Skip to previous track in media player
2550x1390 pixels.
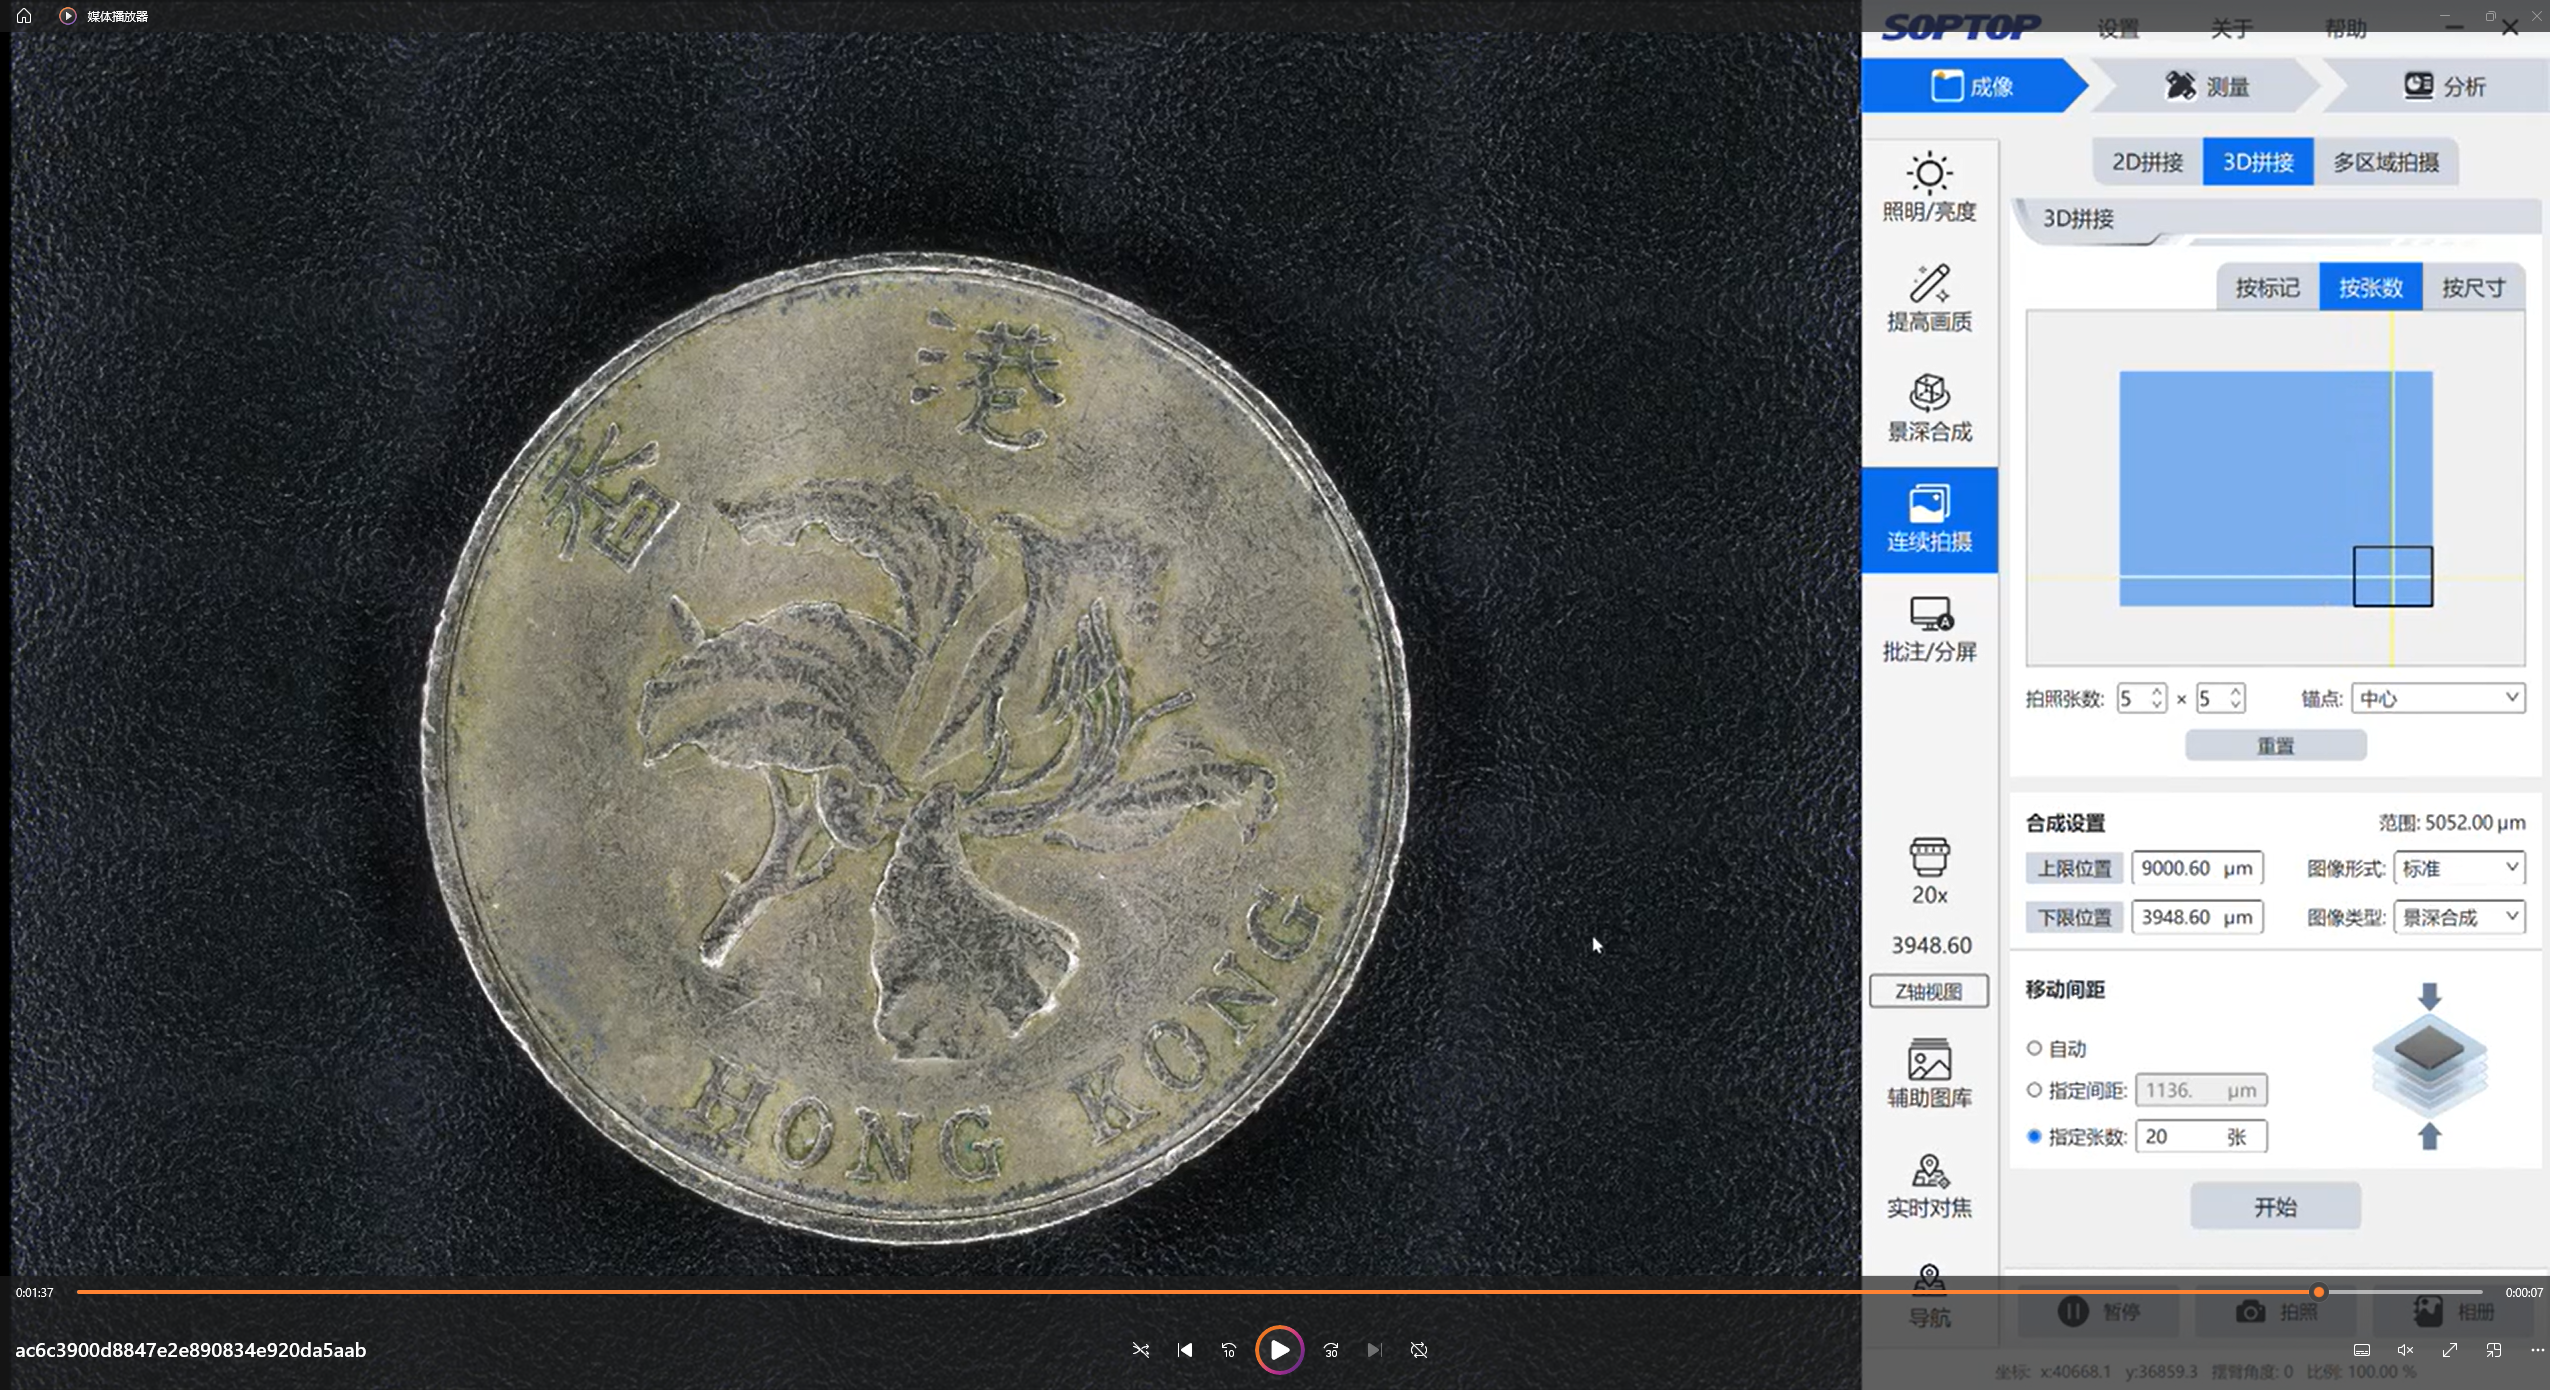click(x=1185, y=1350)
